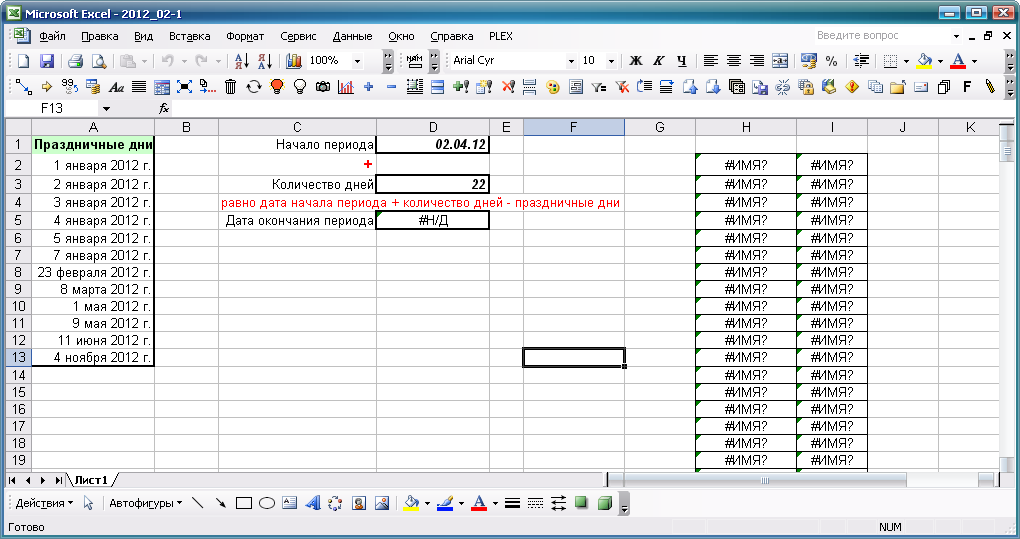This screenshot has height=539, width=1020.
Task: Toggle the select objects pointer tool
Action: pyautogui.click(x=88, y=503)
